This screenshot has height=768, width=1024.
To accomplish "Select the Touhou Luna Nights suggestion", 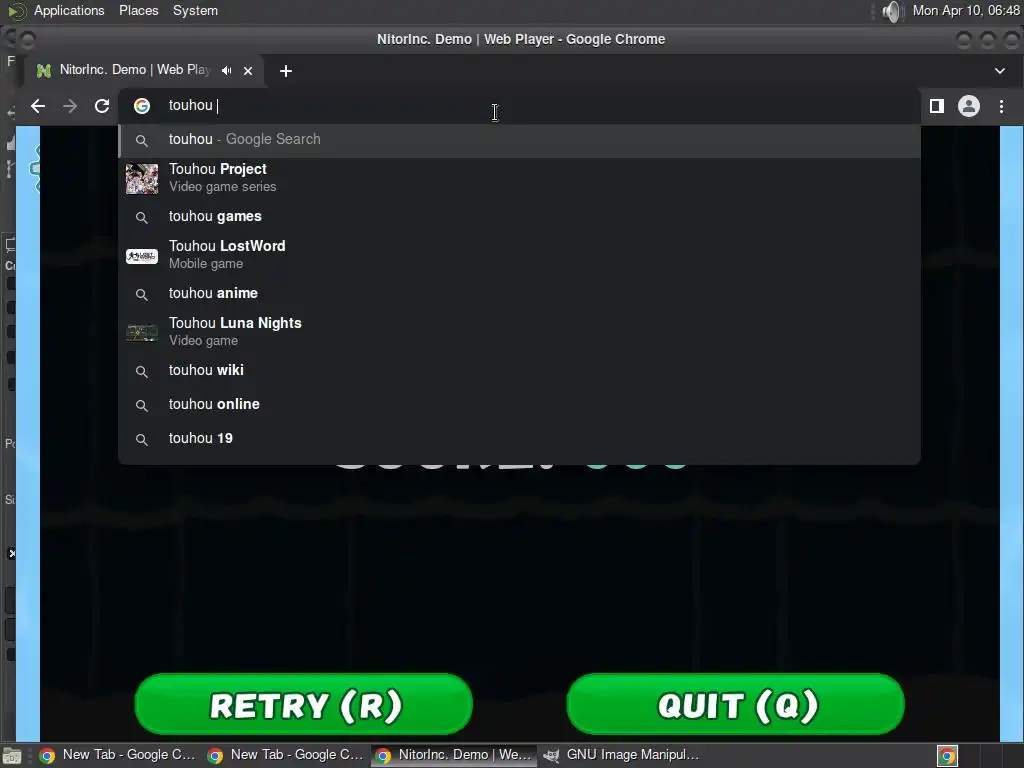I will point(519,332).
